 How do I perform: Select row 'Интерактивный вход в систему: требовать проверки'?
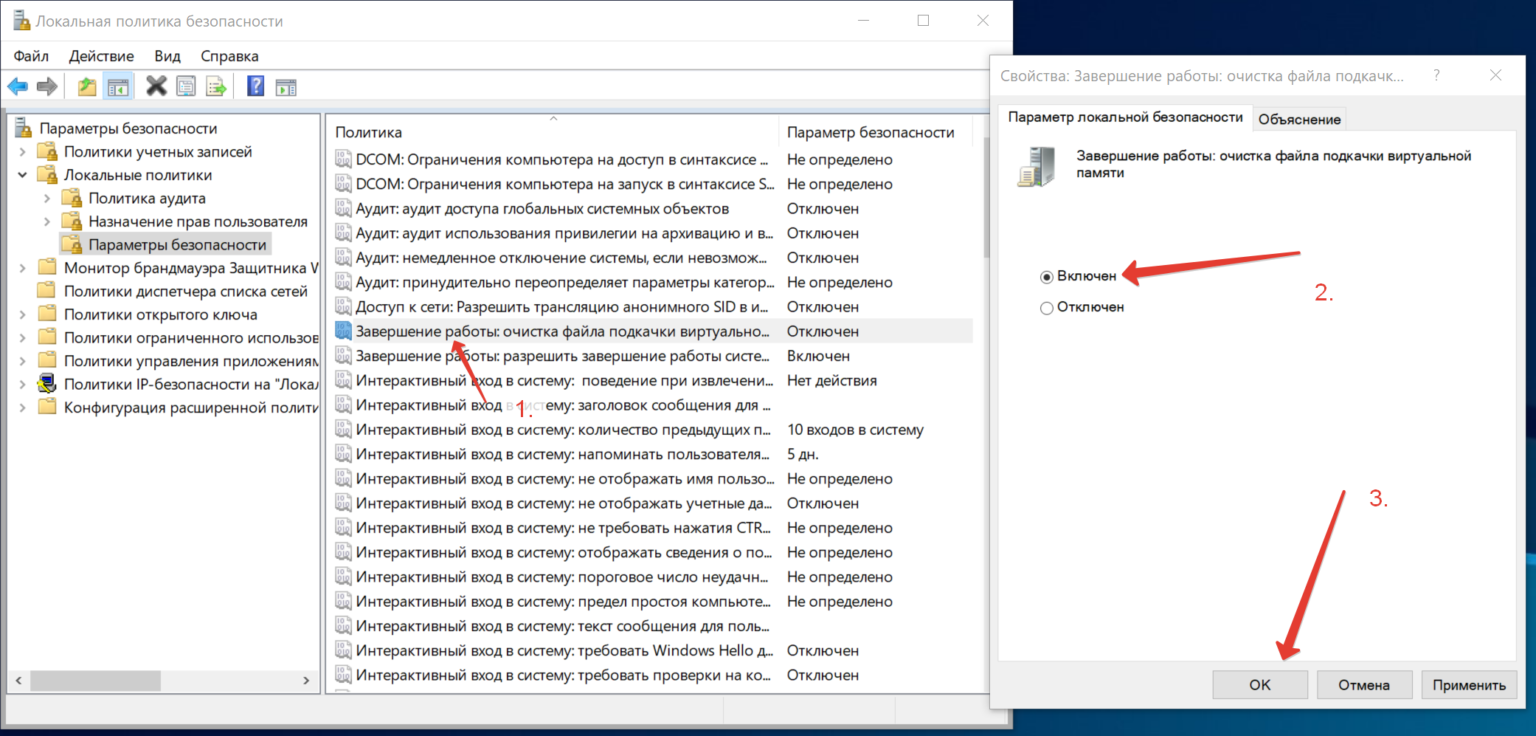(652, 675)
